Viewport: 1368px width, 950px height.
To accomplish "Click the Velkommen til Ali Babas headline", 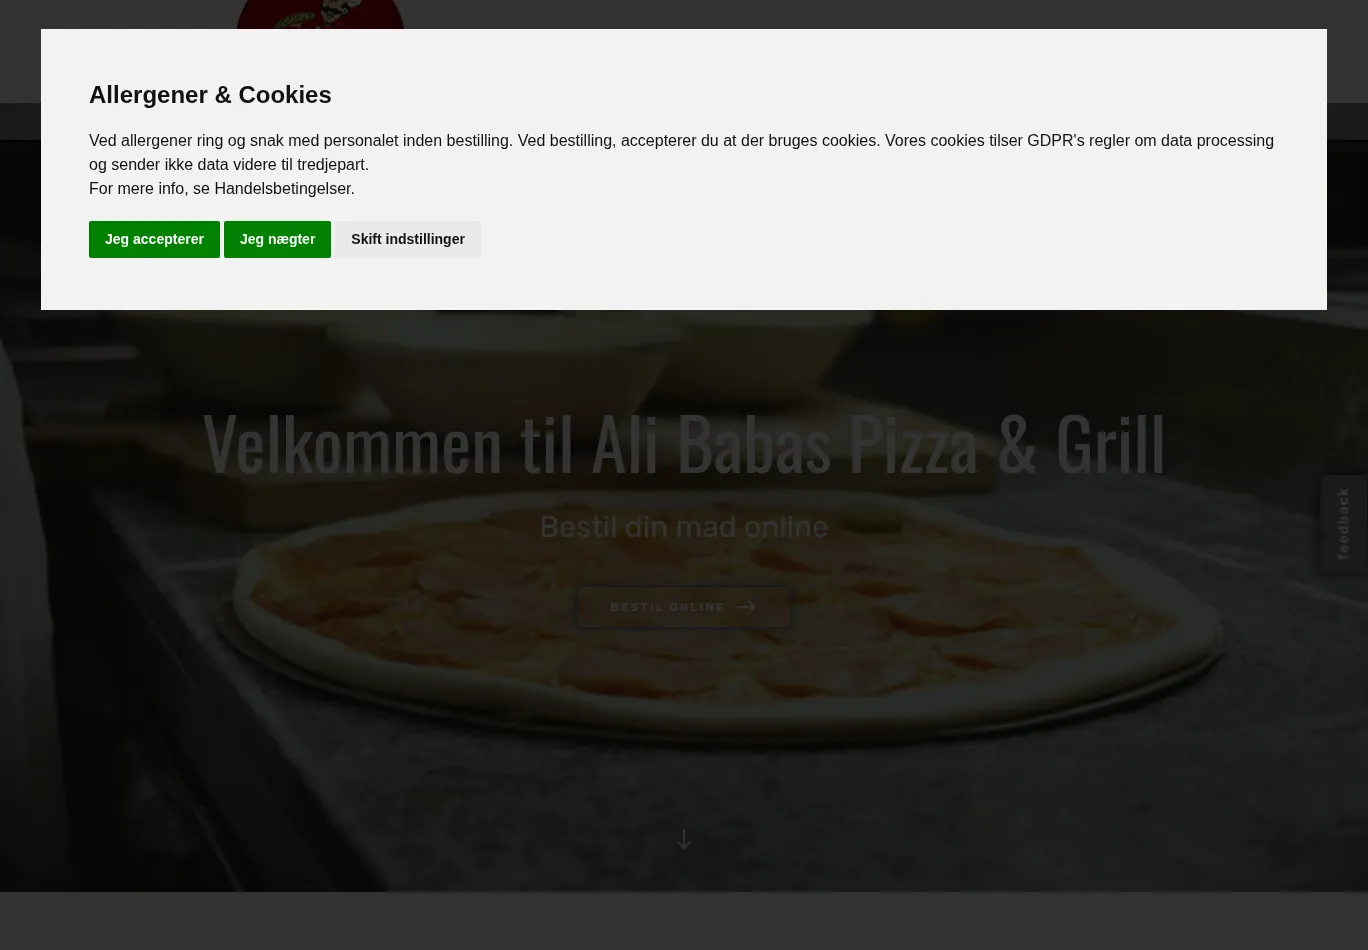I will pyautogui.click(x=684, y=443).
